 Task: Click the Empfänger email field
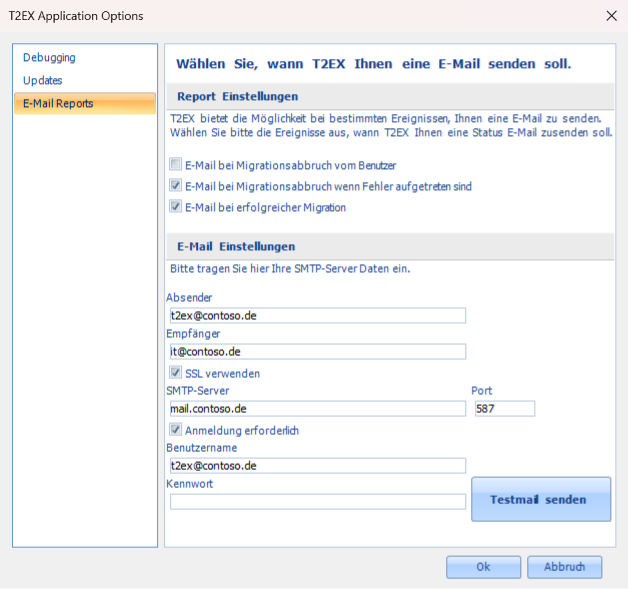(318, 352)
